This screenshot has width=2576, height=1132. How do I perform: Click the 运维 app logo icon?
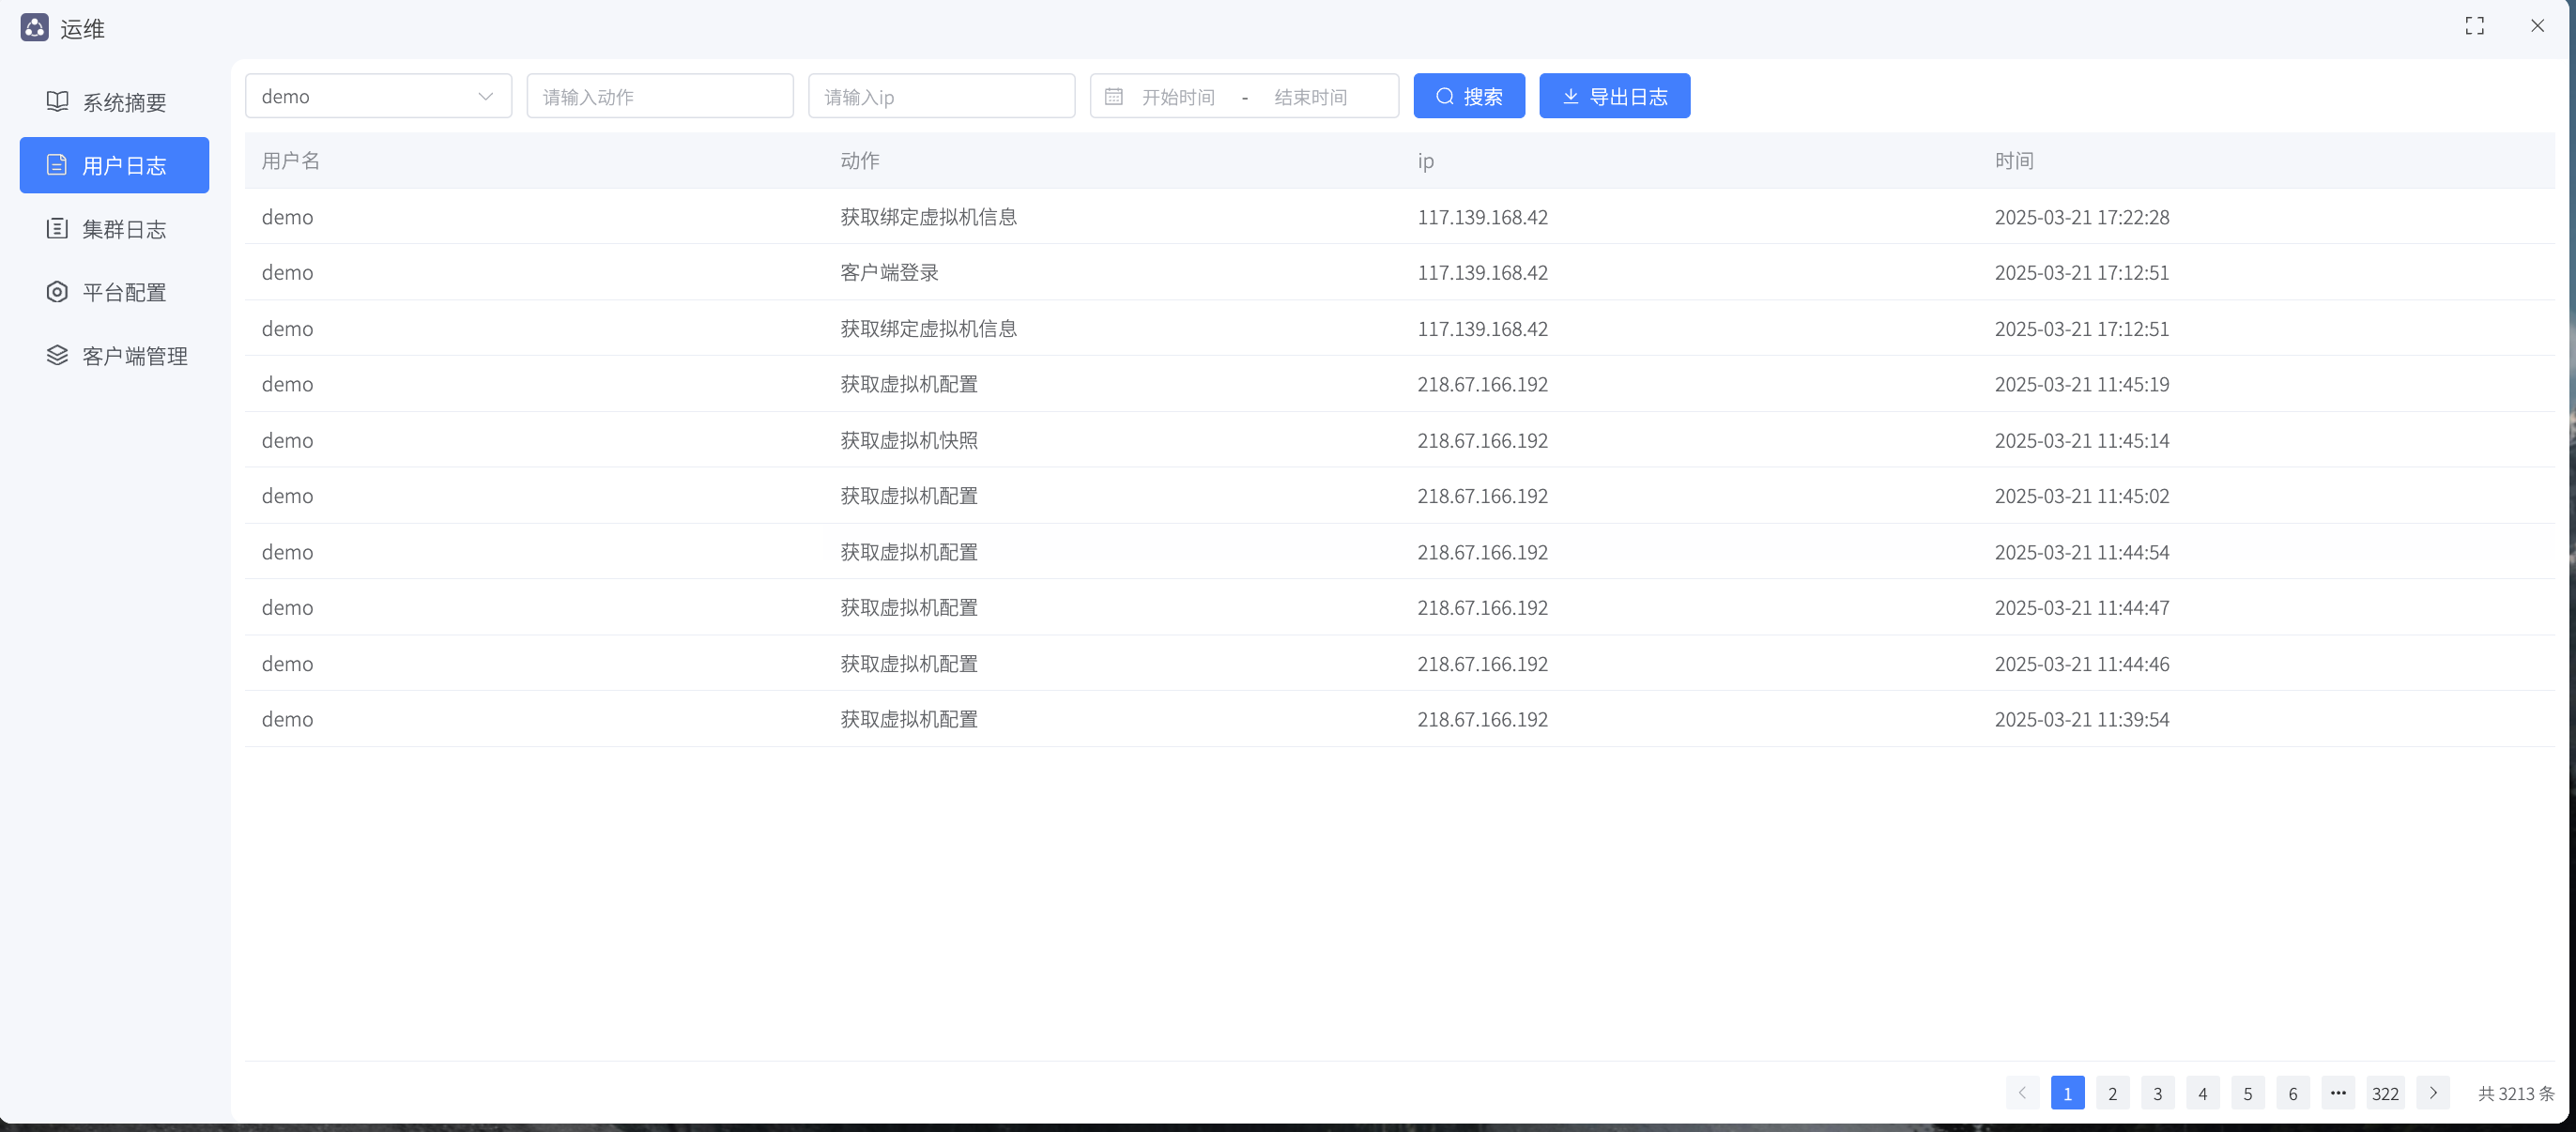[x=34, y=27]
